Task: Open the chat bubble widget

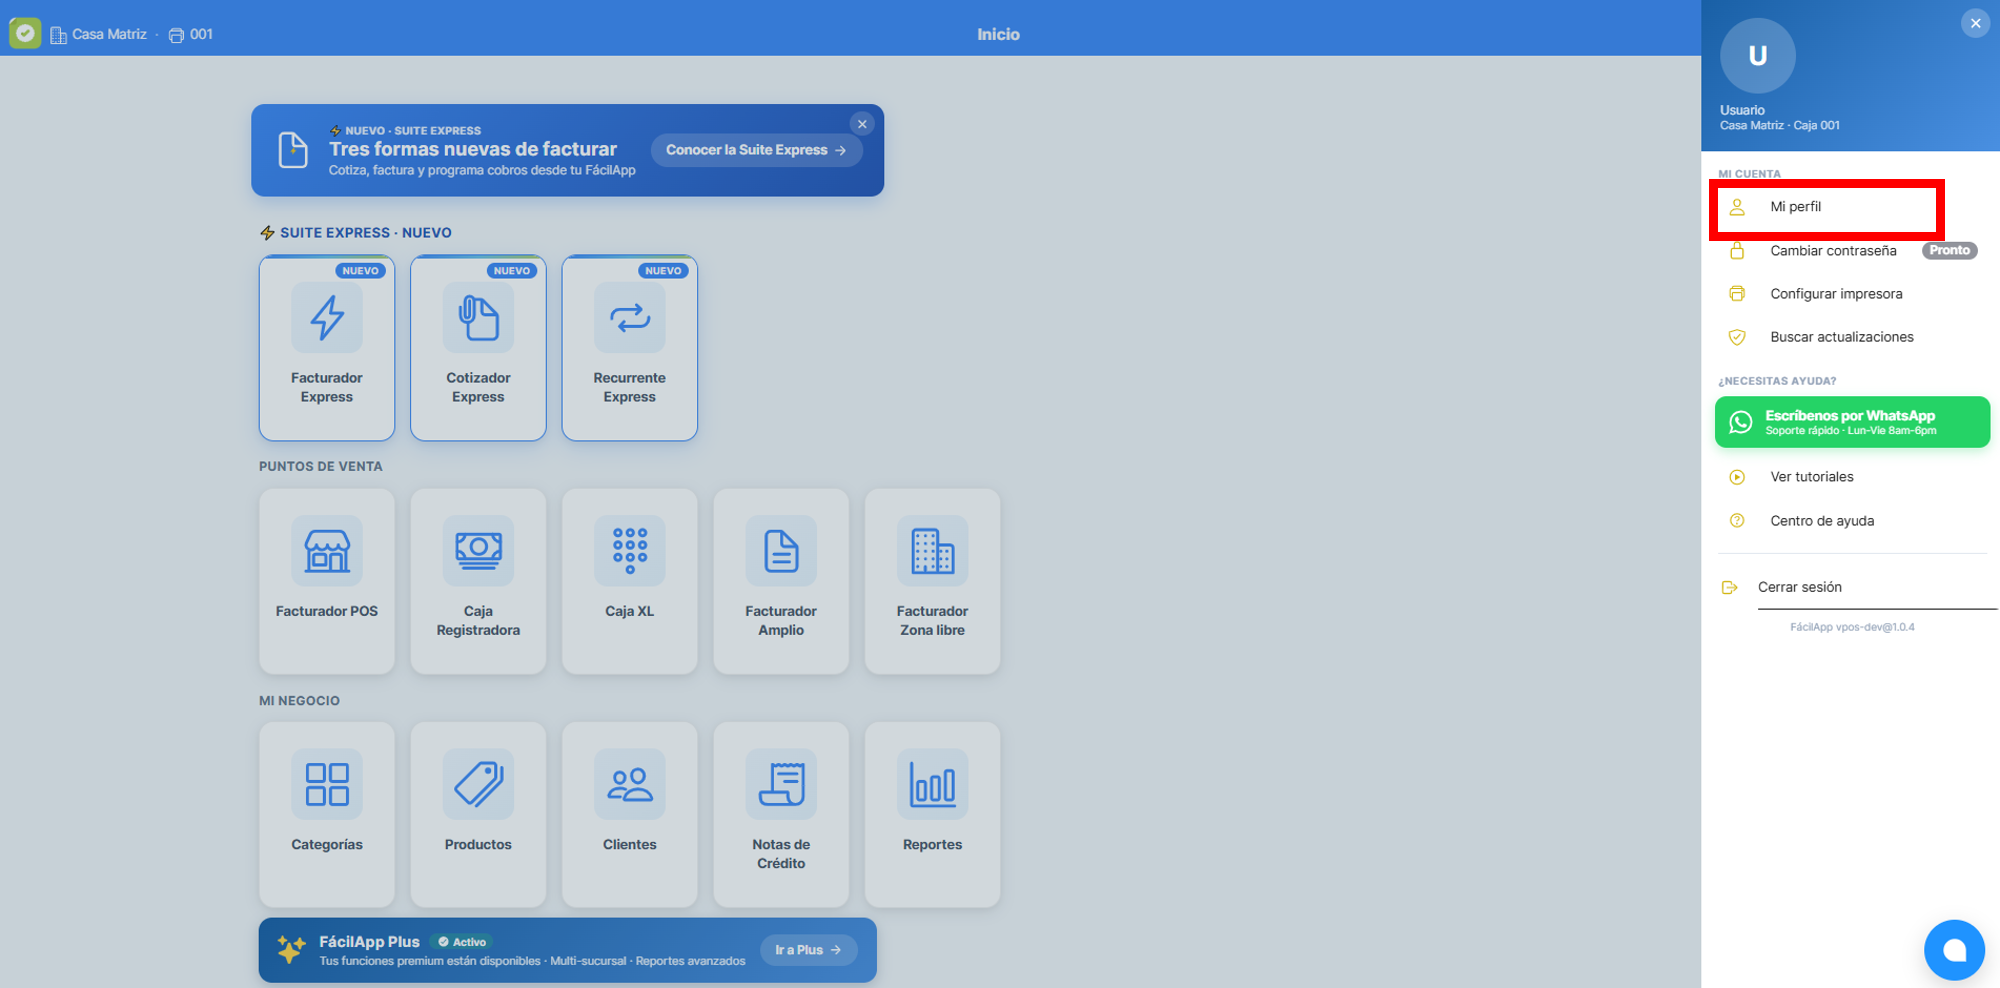Action: (x=1954, y=950)
